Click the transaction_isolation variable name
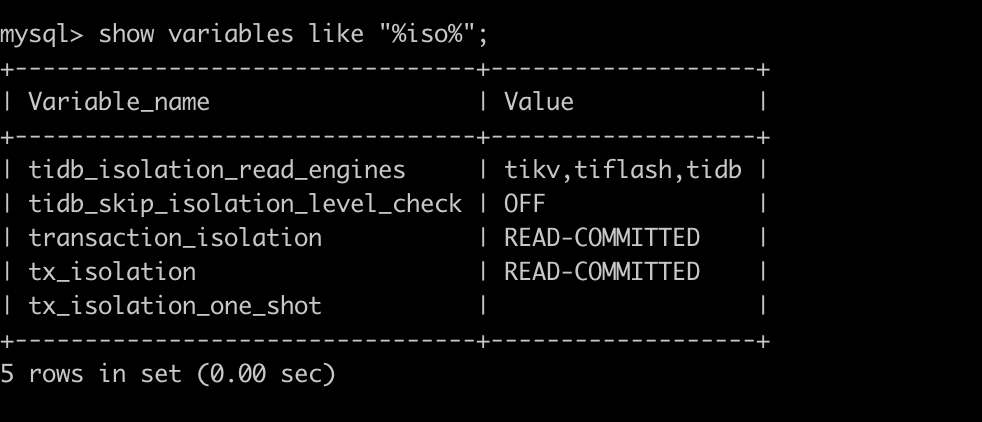The width and height of the screenshot is (982, 422). pos(175,238)
